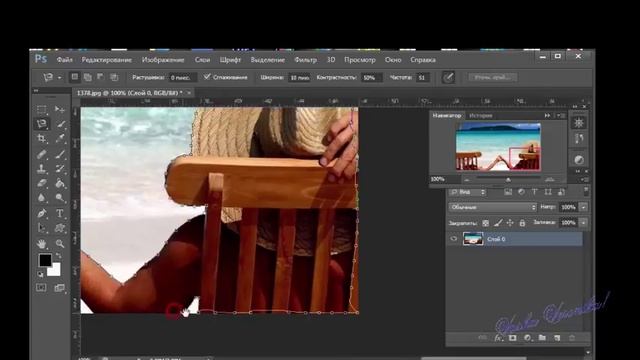Click the foreground black color swatch
This screenshot has height=360, width=640.
[x=44, y=260]
